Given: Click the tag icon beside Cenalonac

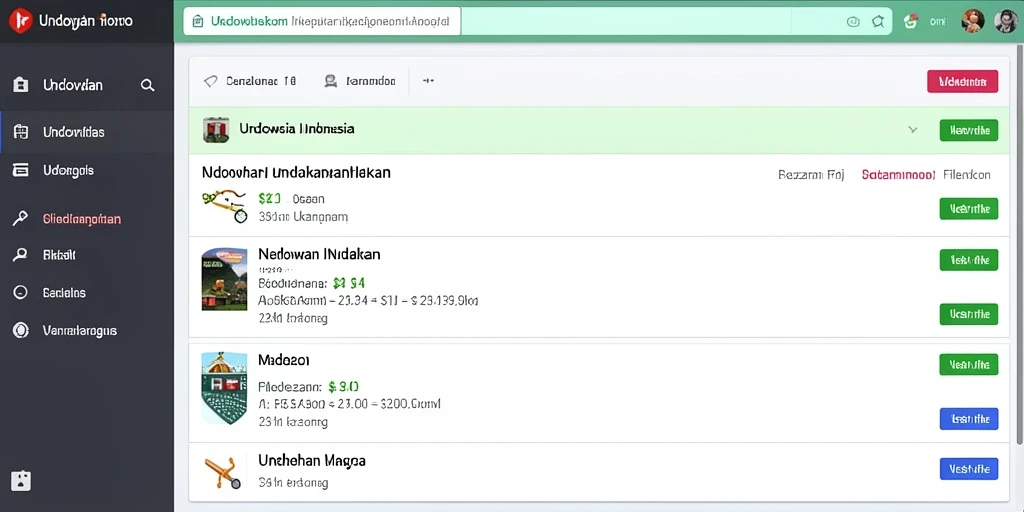Looking at the screenshot, I should 210,81.
